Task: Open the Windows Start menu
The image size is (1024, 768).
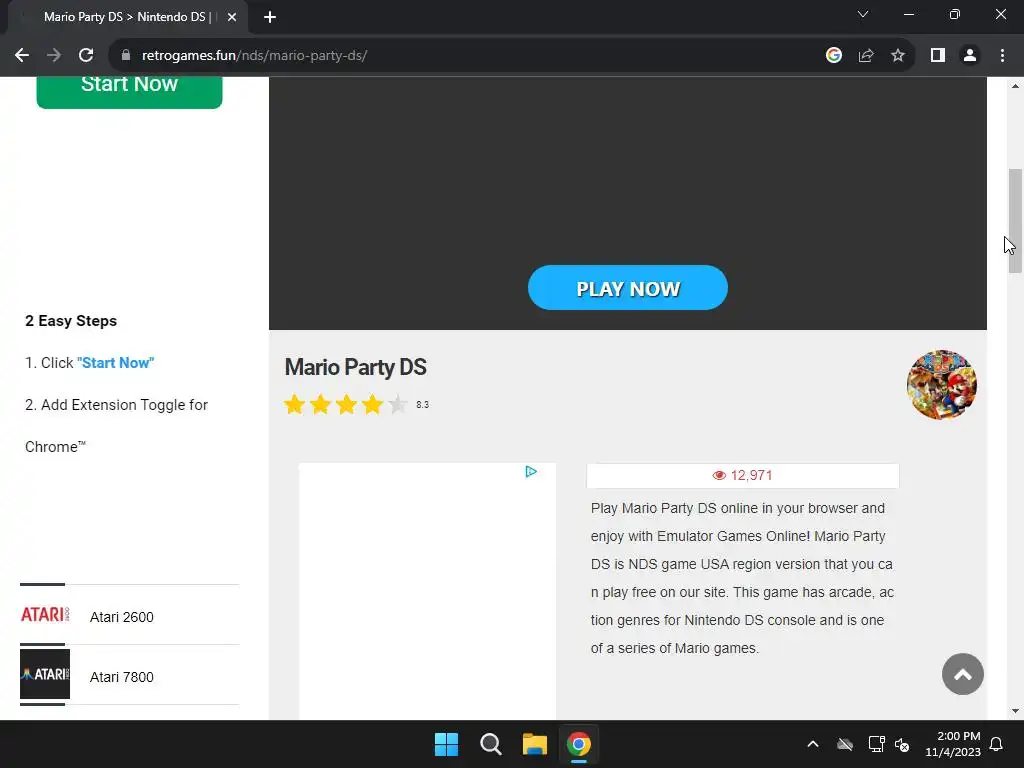Action: tap(447, 744)
